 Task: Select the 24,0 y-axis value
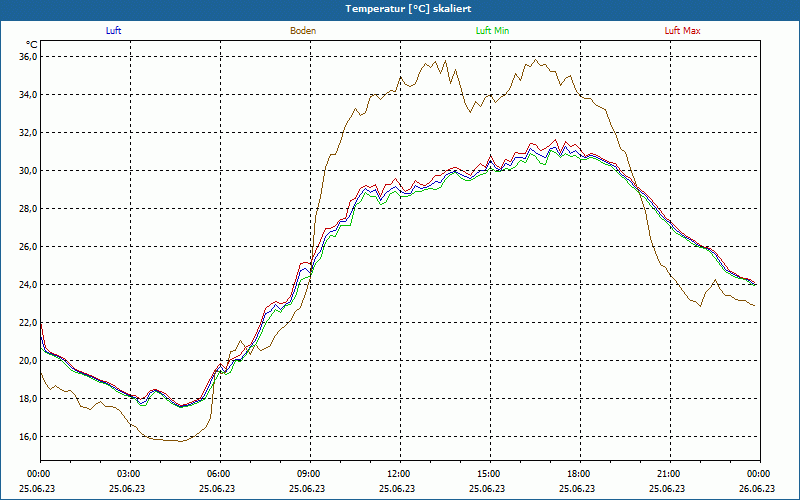[x=29, y=285]
